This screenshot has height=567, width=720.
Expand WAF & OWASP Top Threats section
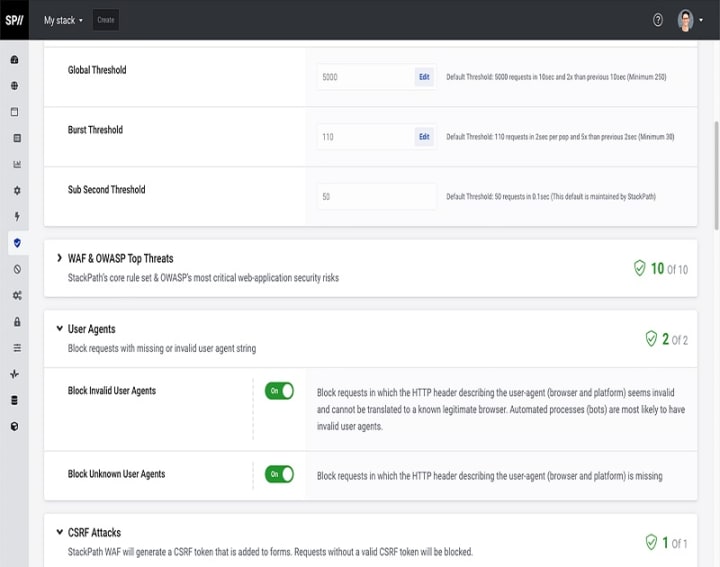click(x=60, y=258)
